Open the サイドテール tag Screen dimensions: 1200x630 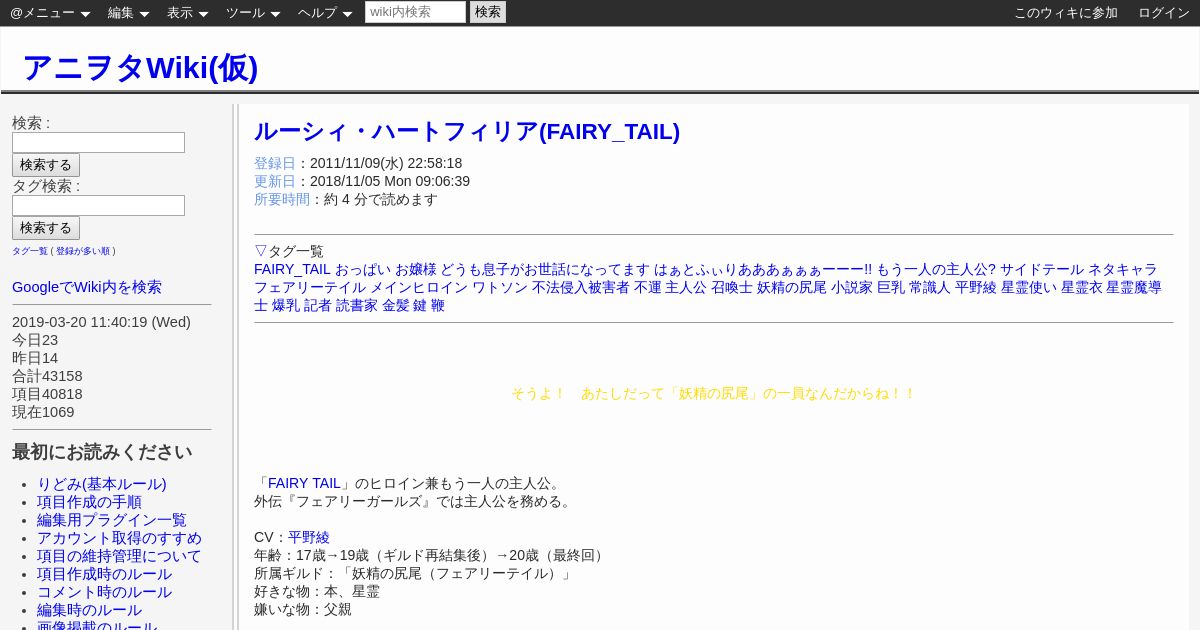click(1042, 269)
